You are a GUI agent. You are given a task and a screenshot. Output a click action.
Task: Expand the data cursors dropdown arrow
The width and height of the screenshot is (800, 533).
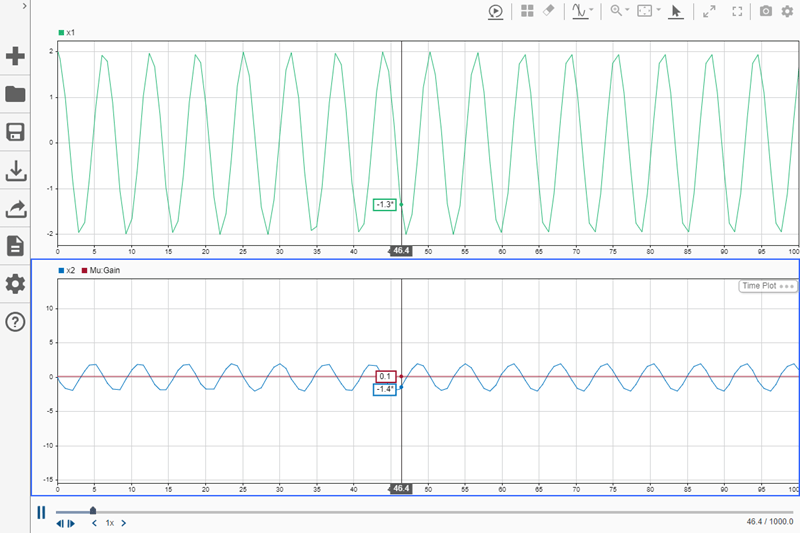tap(591, 10)
